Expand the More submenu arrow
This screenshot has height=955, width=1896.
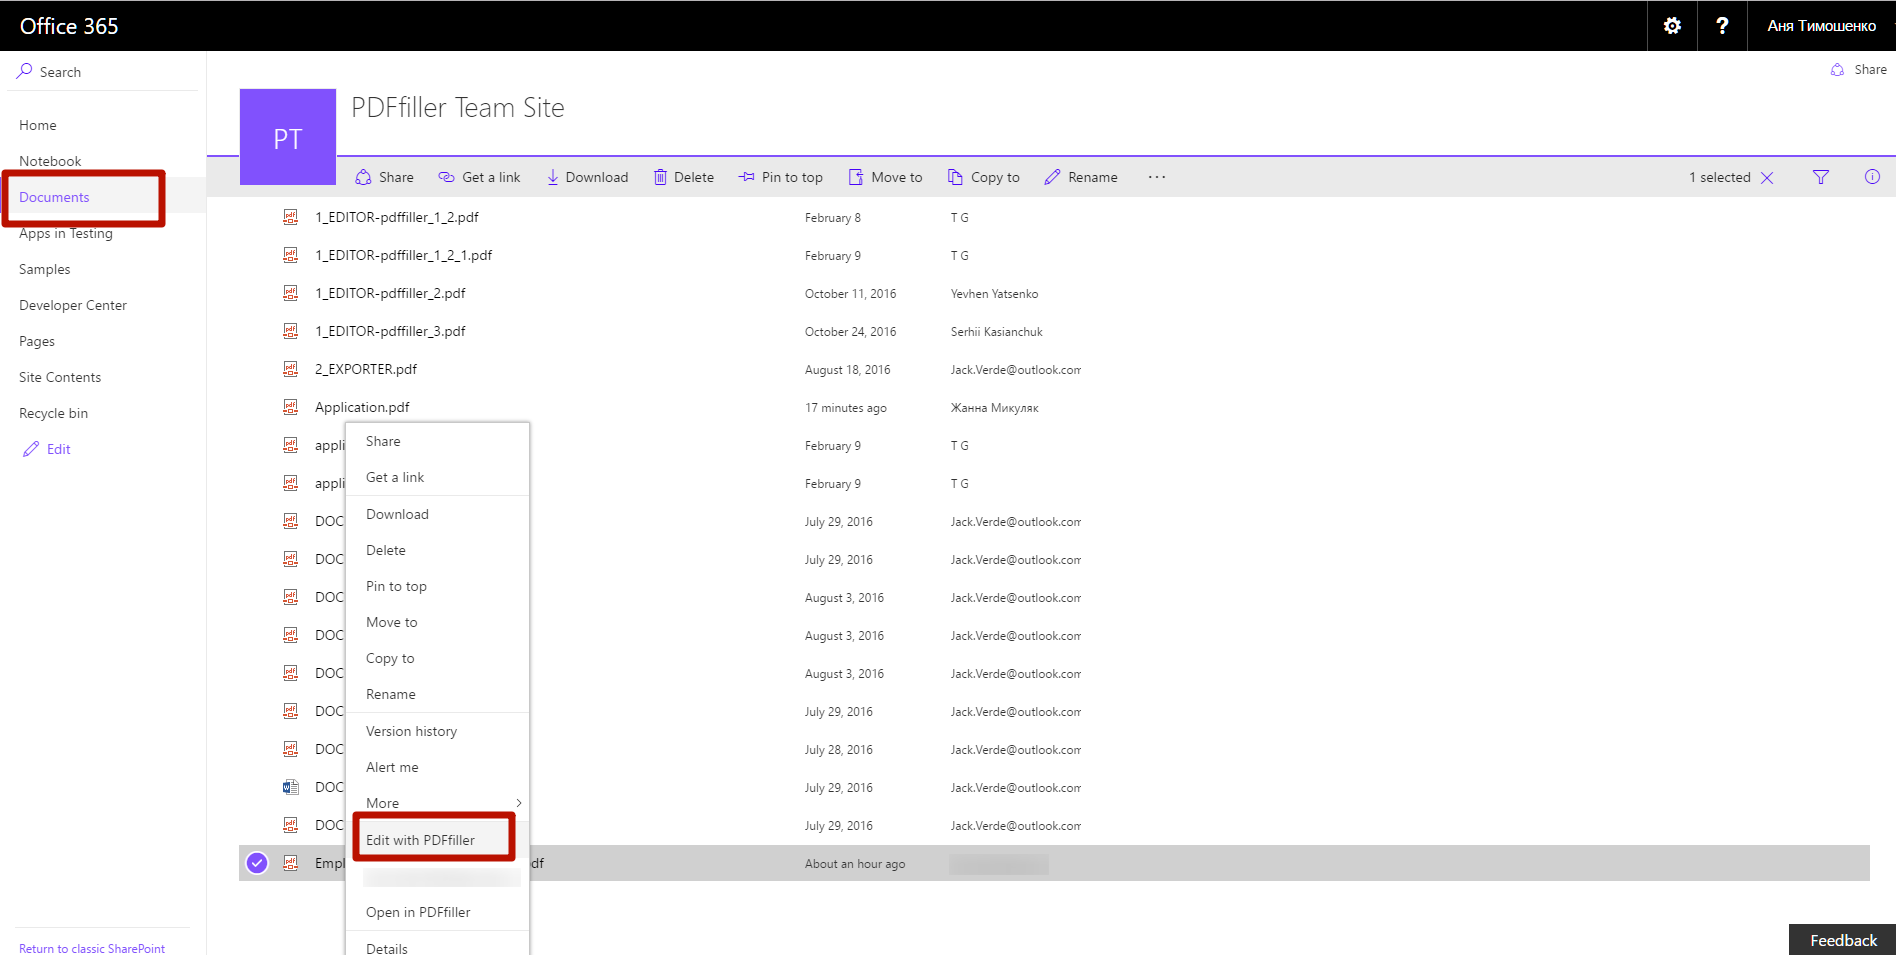(519, 803)
